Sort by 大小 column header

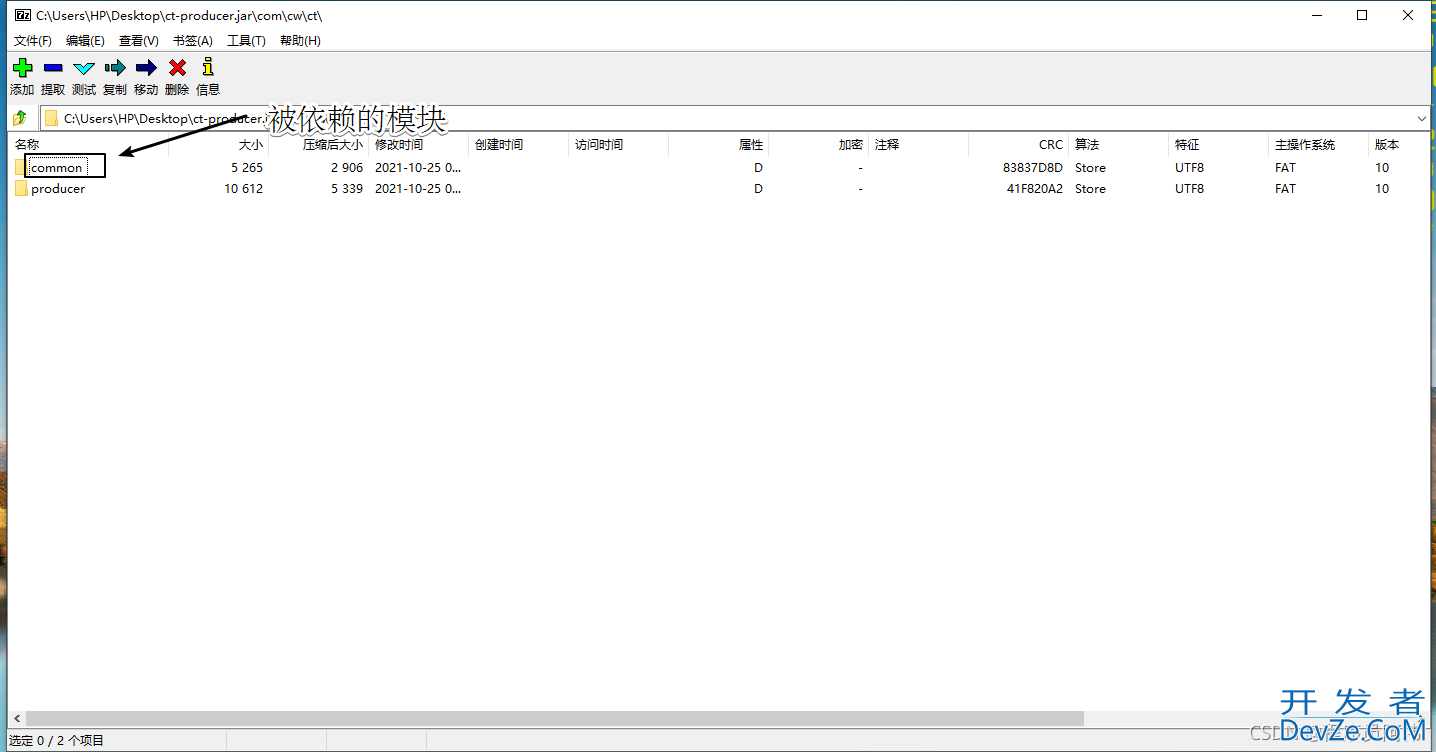coord(250,145)
